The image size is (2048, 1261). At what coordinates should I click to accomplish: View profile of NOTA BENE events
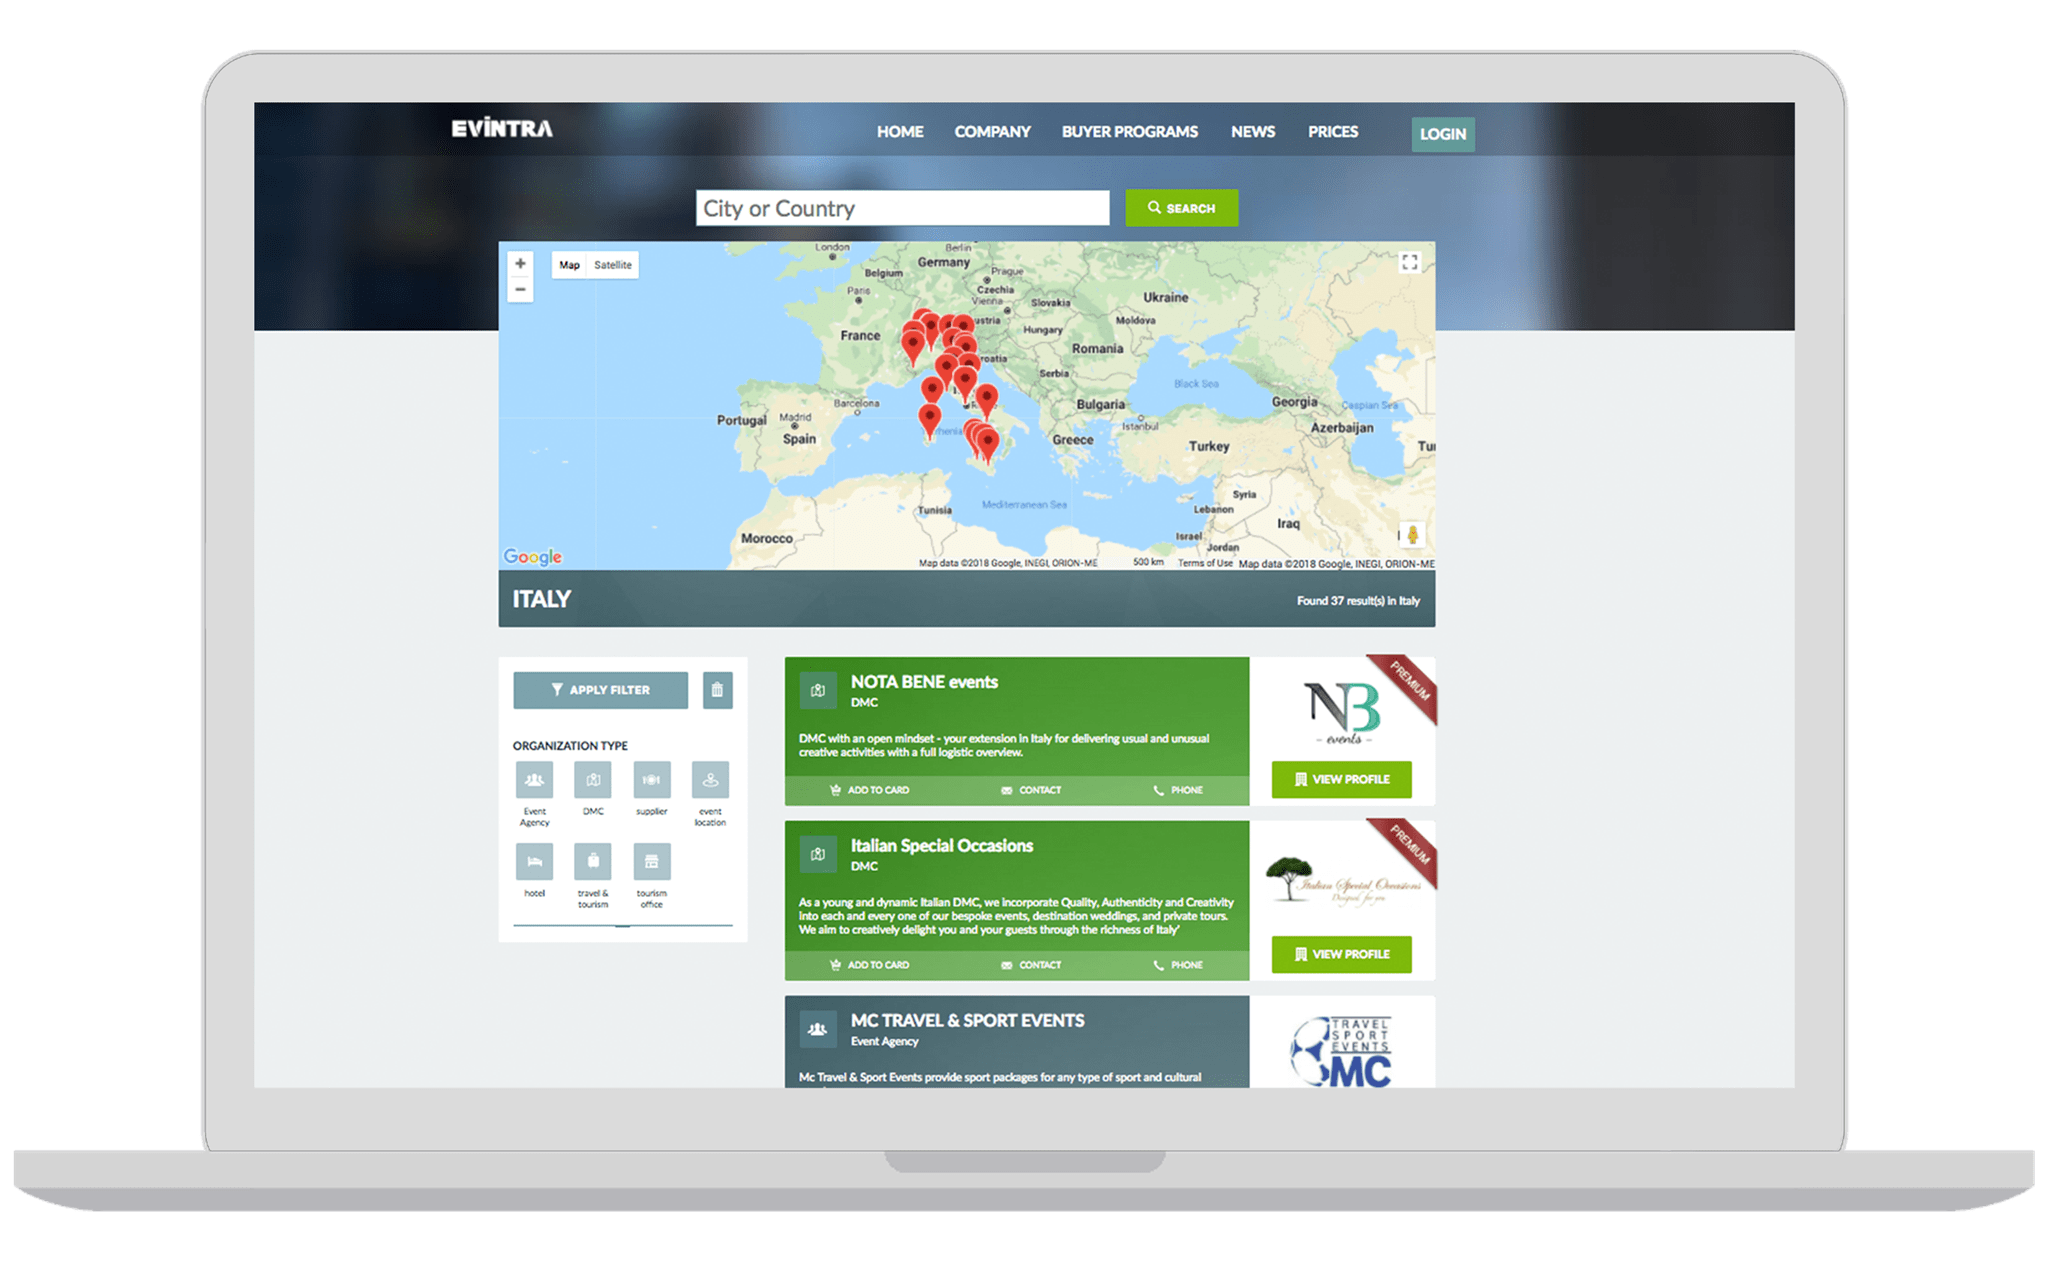[x=1341, y=779]
